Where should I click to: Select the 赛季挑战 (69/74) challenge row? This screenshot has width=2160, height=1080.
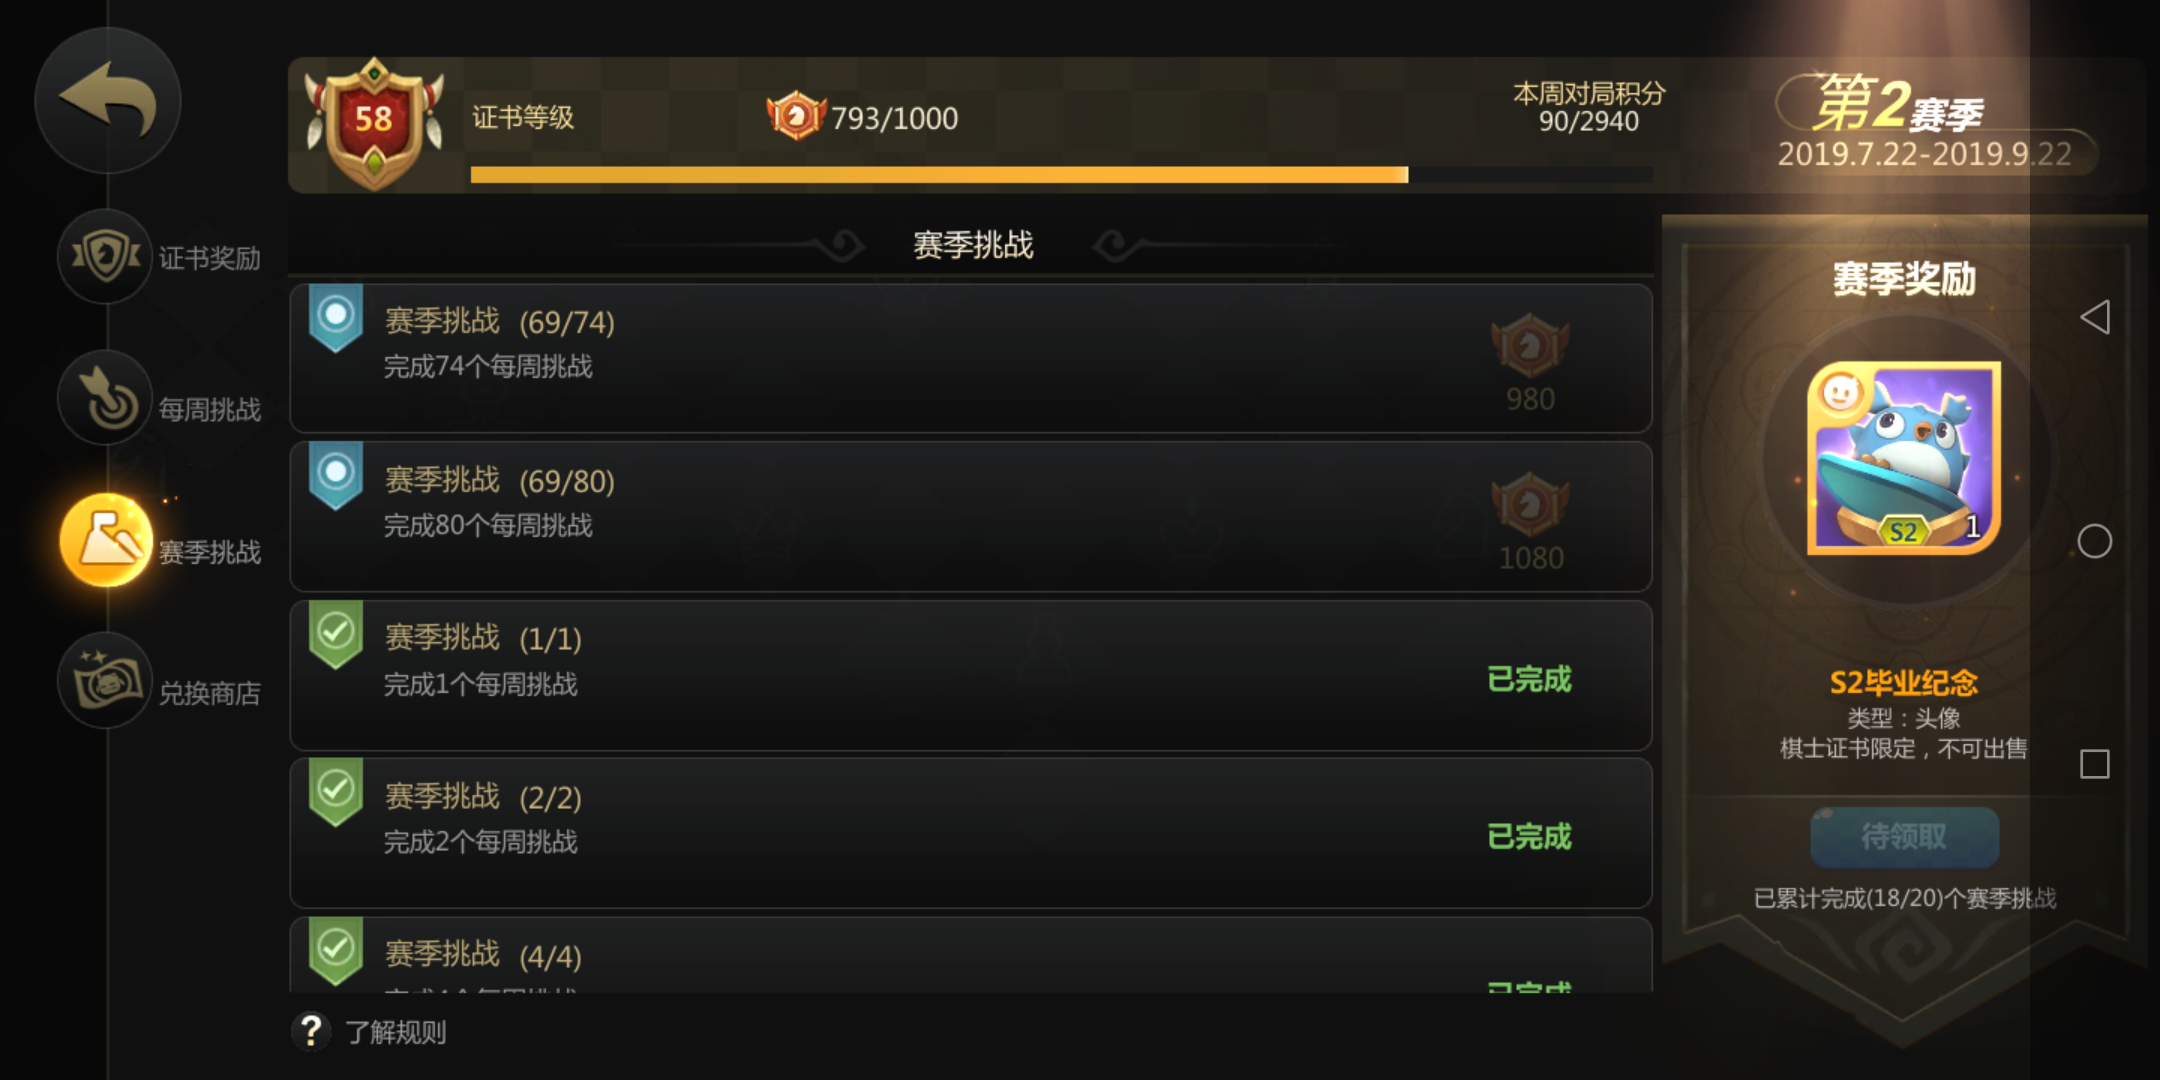tap(970, 358)
